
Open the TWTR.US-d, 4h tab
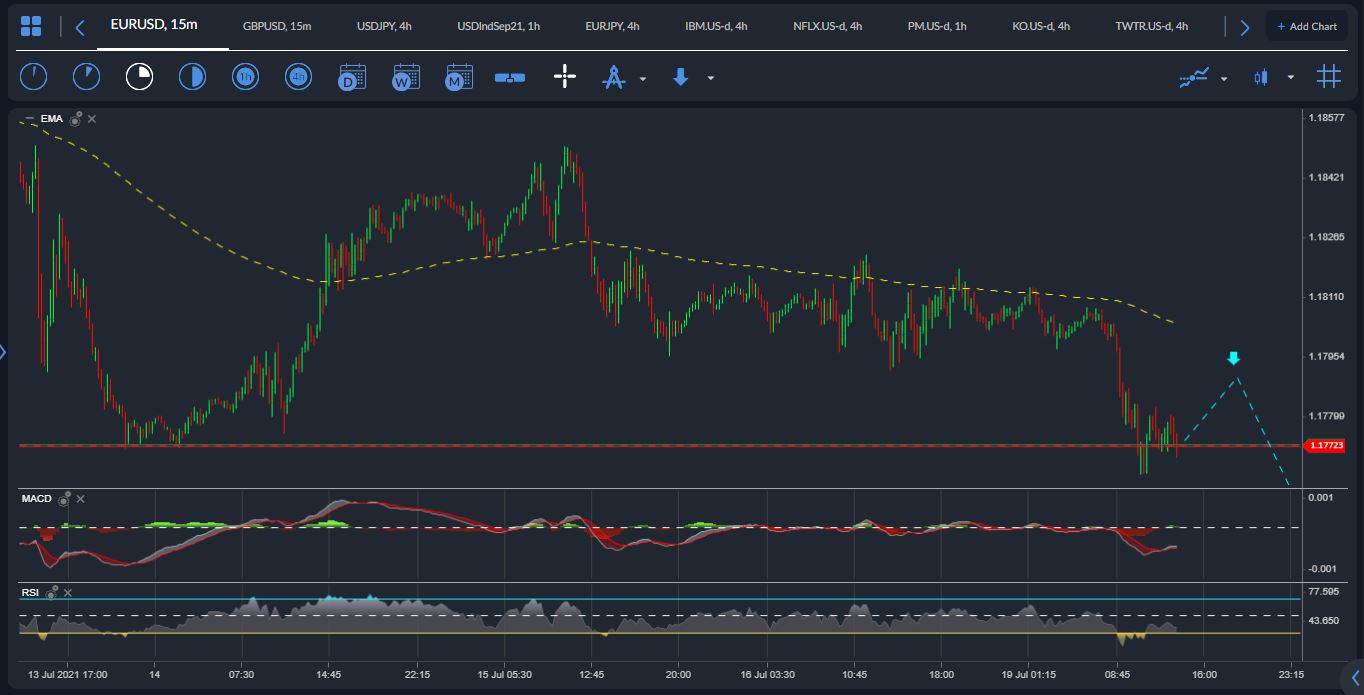[x=1152, y=26]
